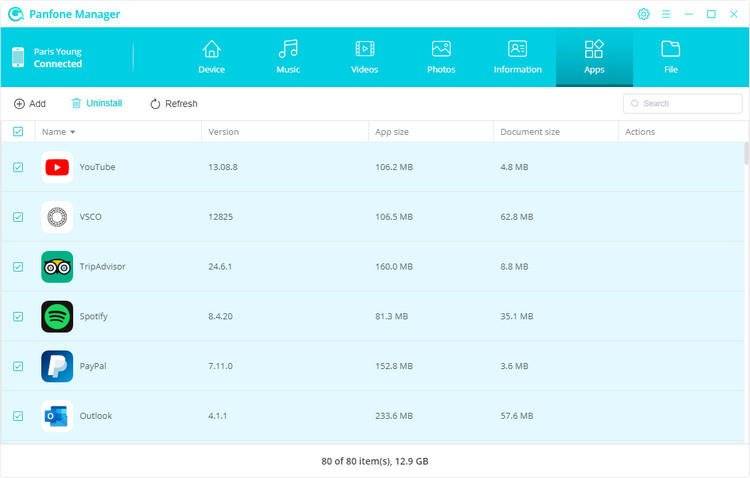Click version 24.6.1 of TripAdvisor
Image resolution: width=750 pixels, height=478 pixels.
coord(220,267)
